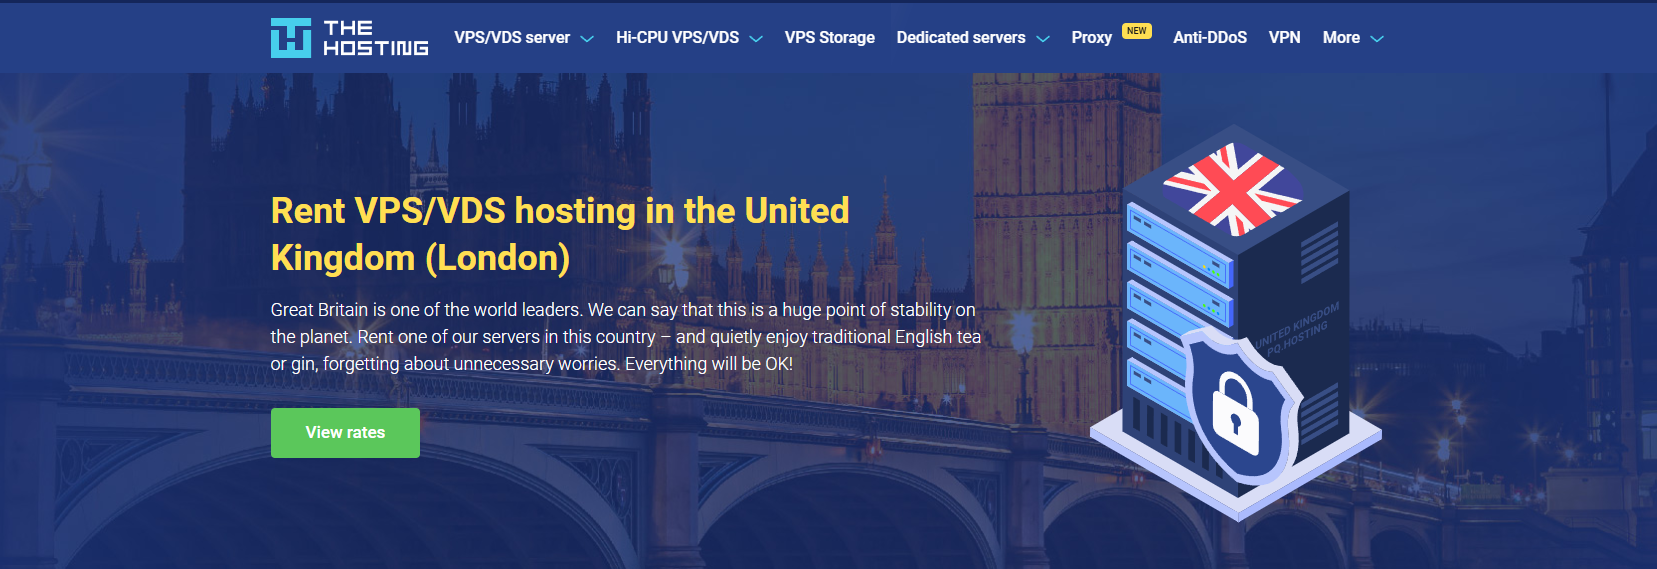Open the Hi-CPU VPS/VDS menu
1657x569 pixels.
point(677,38)
